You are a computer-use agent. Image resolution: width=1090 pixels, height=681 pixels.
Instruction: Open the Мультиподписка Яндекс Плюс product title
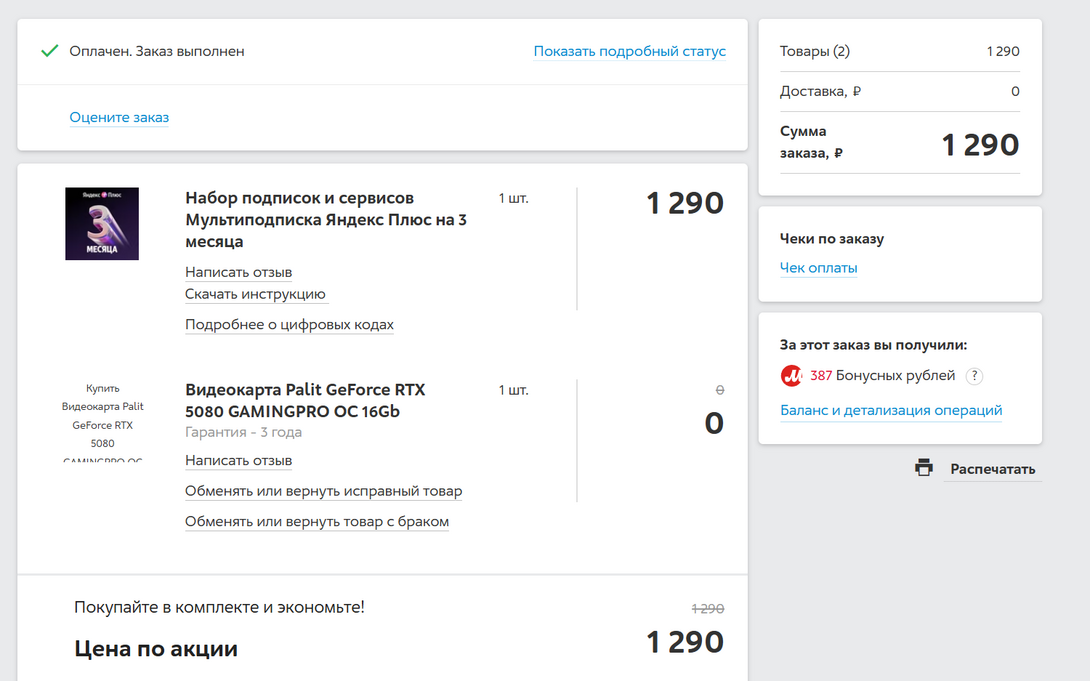tap(326, 220)
